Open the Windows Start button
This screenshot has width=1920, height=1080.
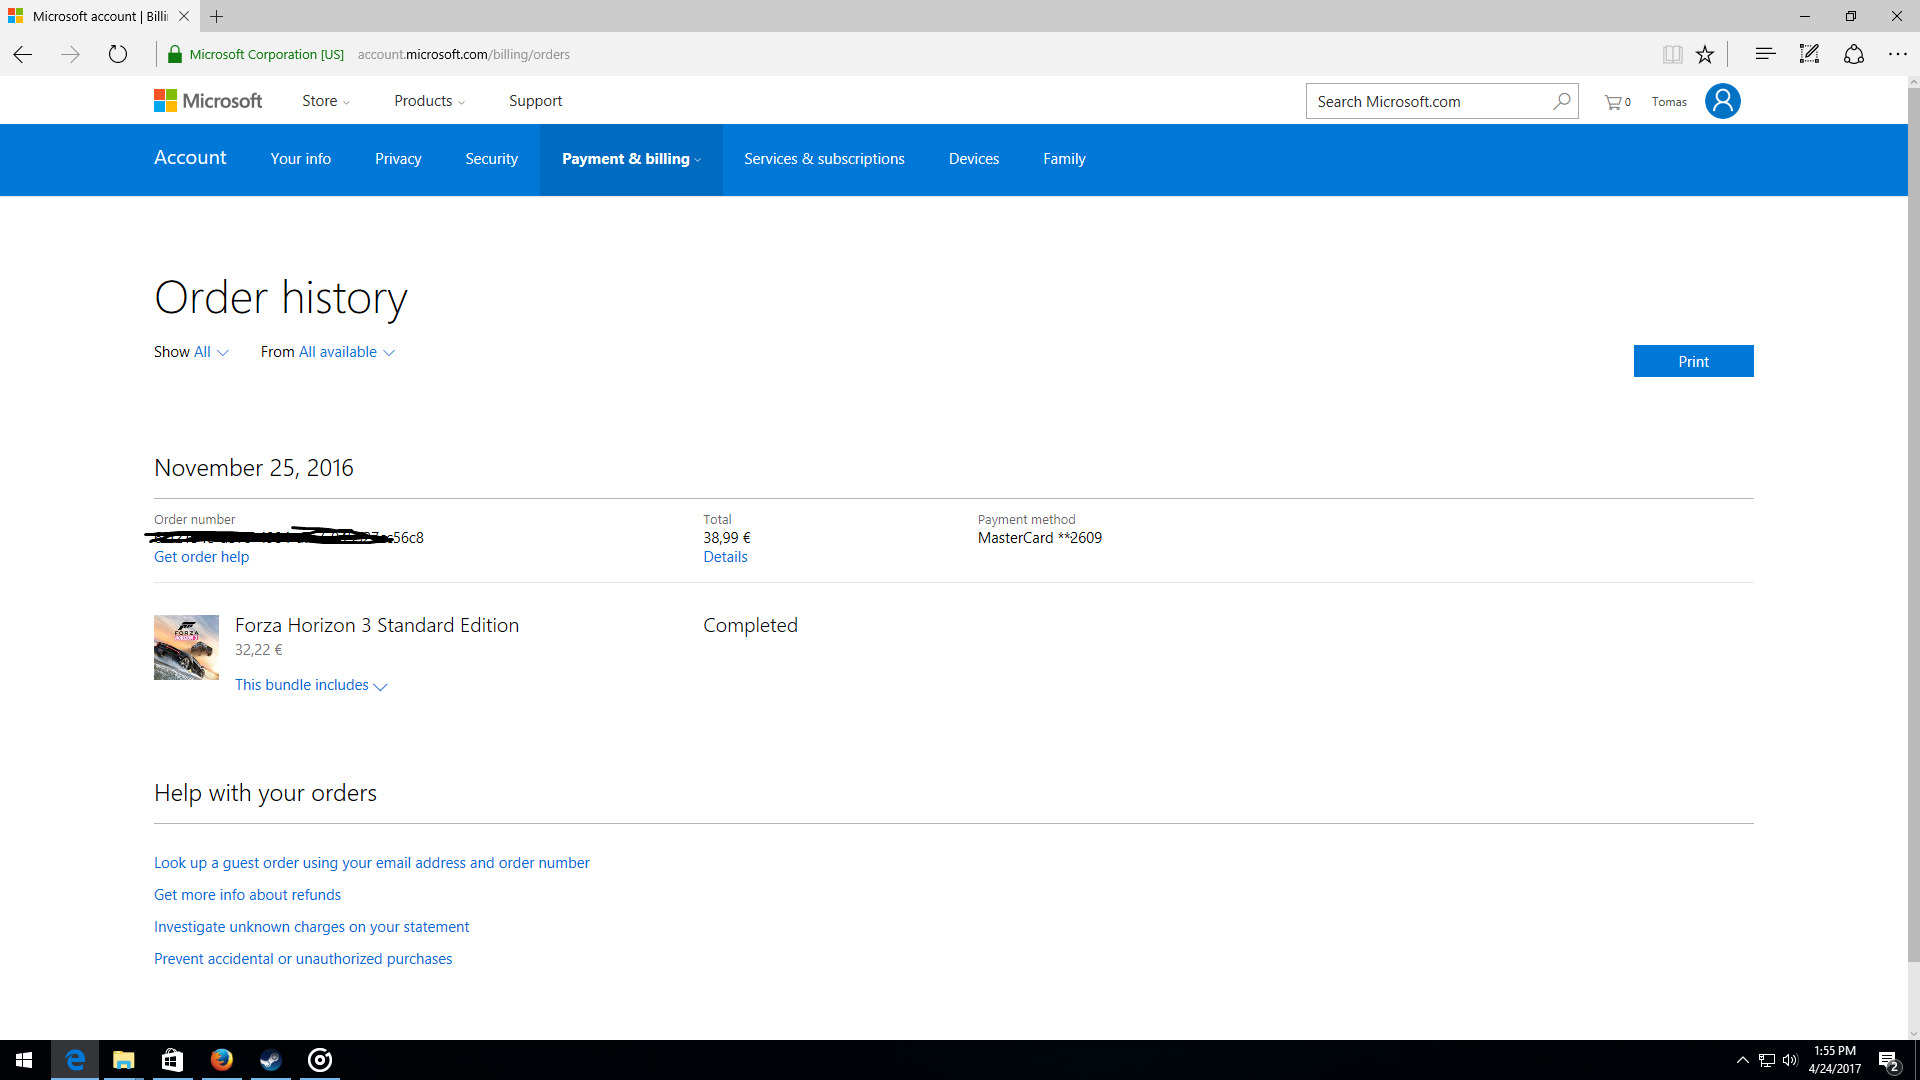tap(24, 1060)
